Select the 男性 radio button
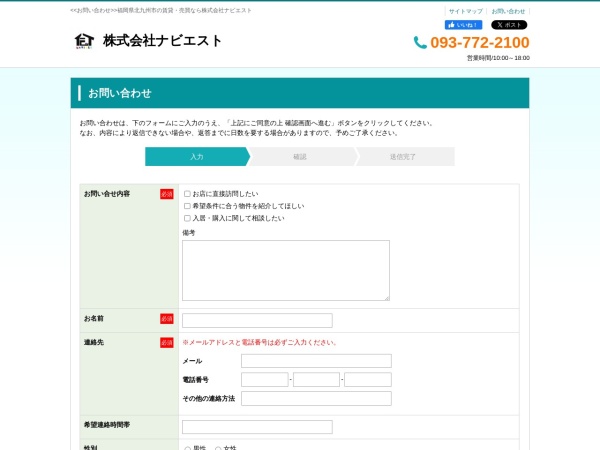This screenshot has width=600, height=450. click(x=188, y=448)
